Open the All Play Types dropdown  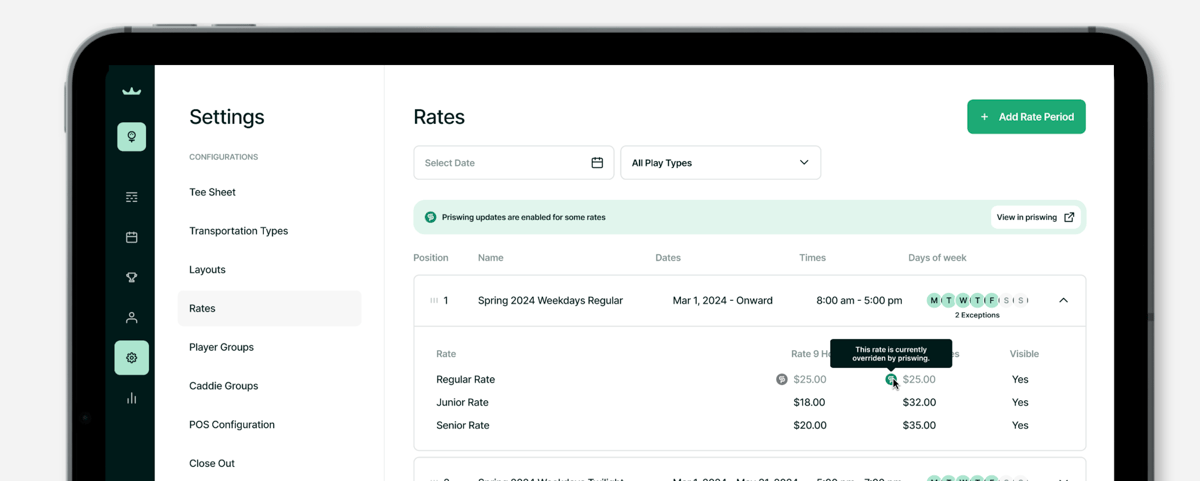720,163
